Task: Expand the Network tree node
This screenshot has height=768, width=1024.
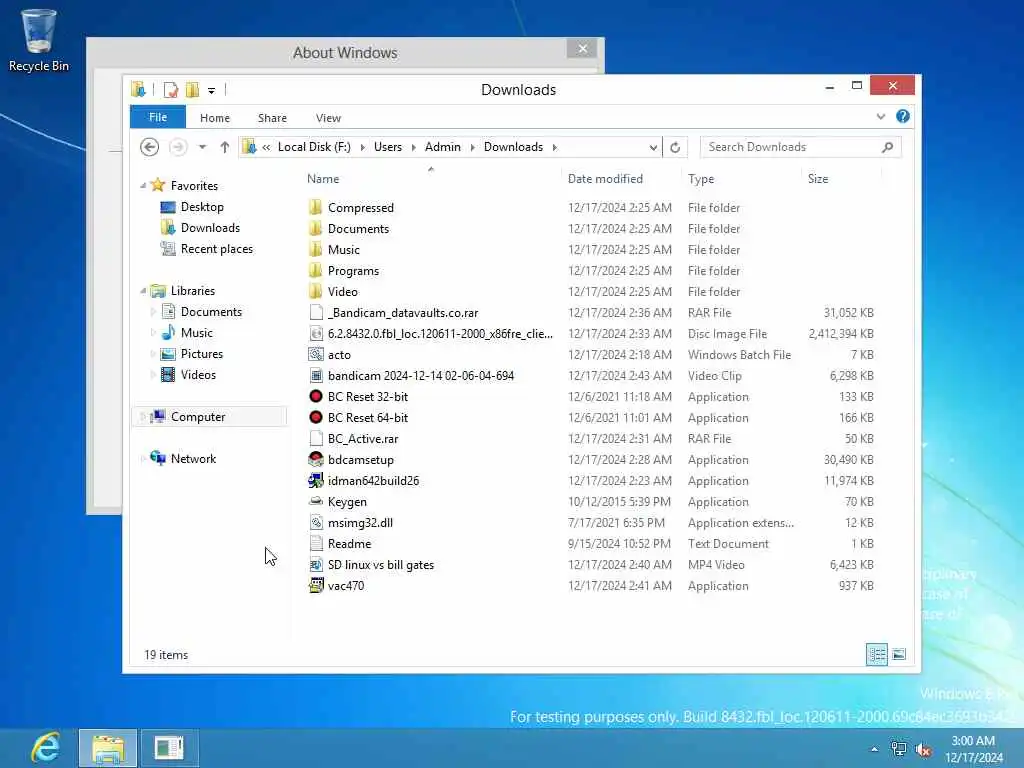Action: click(x=142, y=458)
